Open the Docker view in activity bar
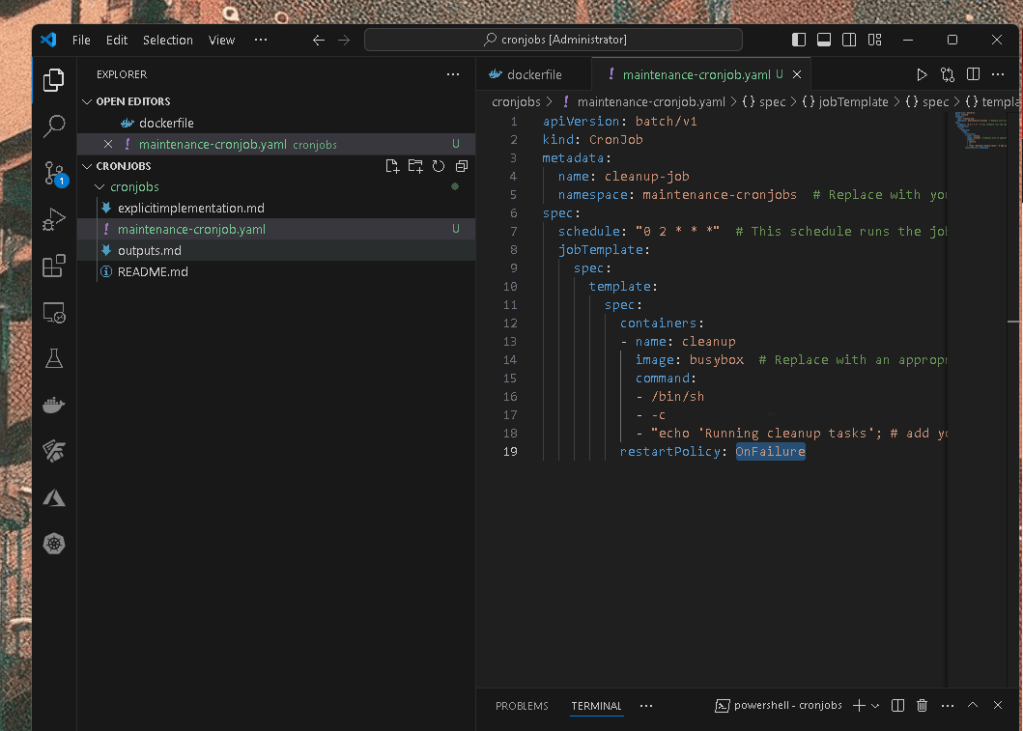 pos(53,405)
